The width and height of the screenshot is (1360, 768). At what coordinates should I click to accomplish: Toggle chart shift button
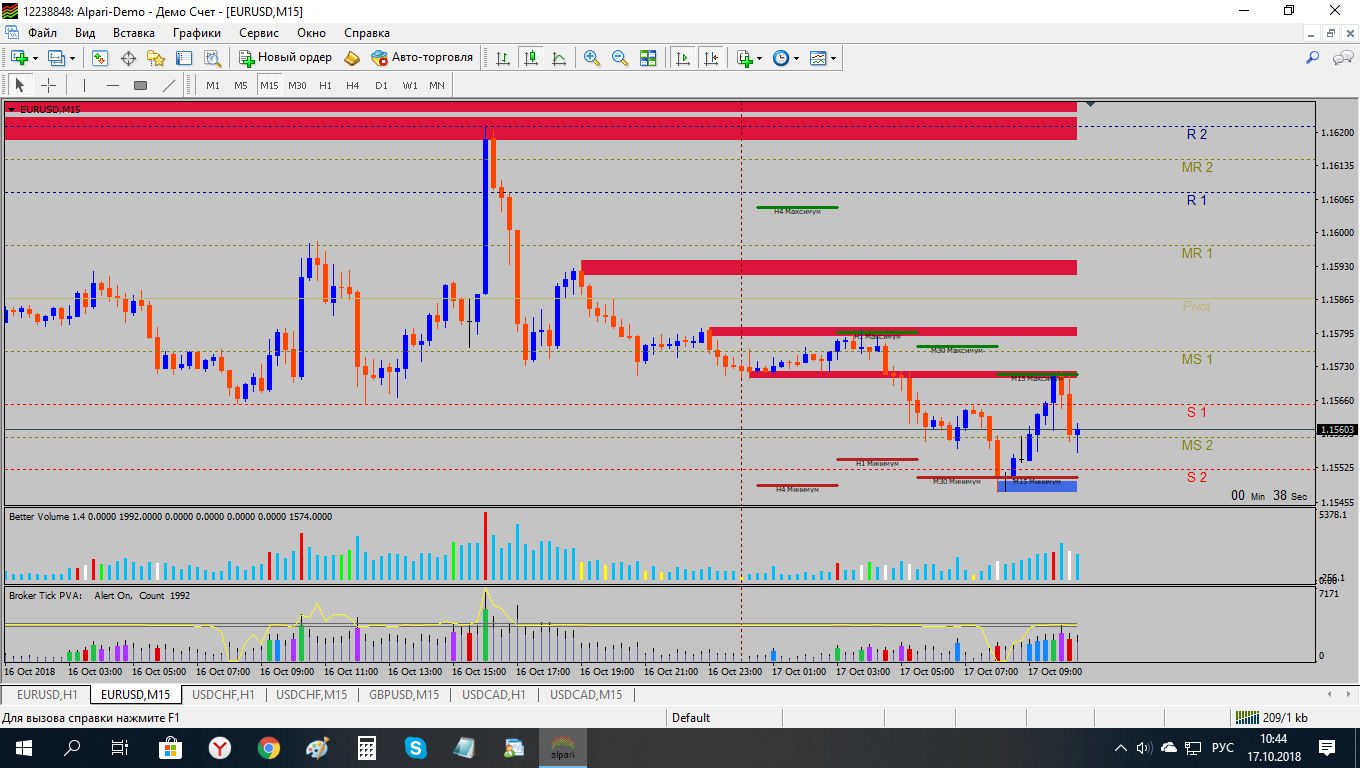(x=711, y=58)
